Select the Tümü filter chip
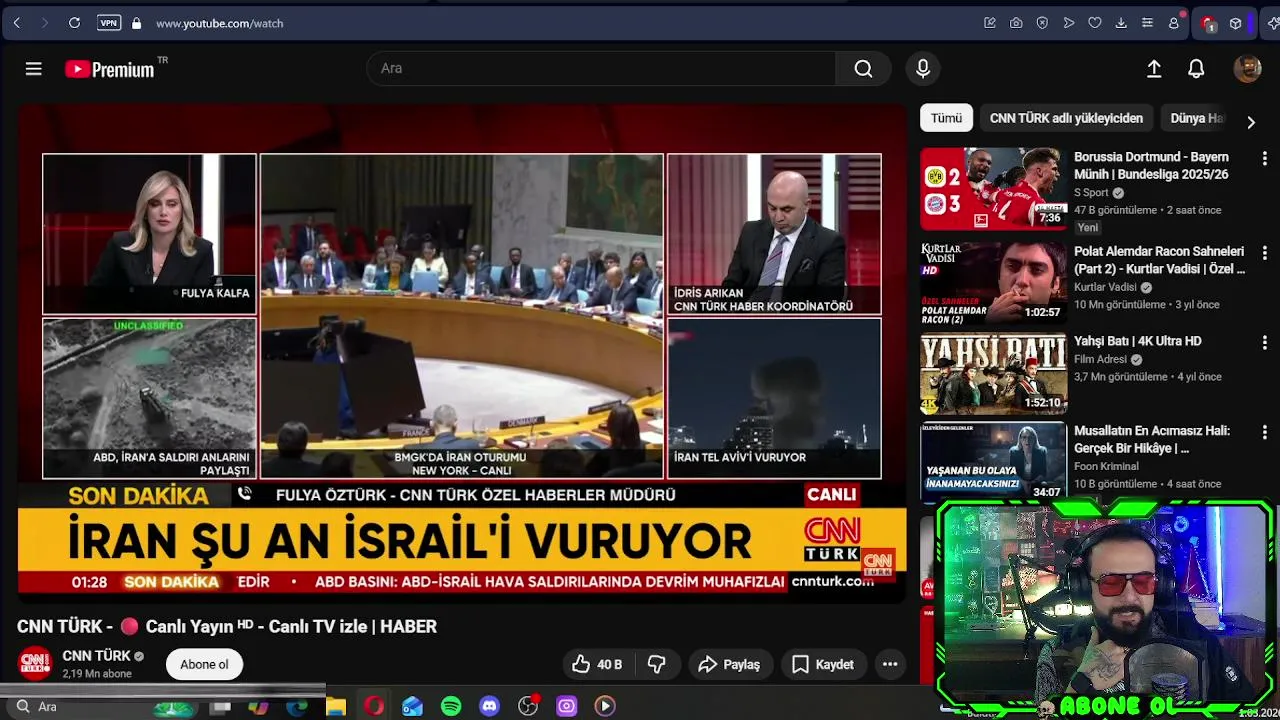Screen dimensions: 1280x720 coord(946,118)
